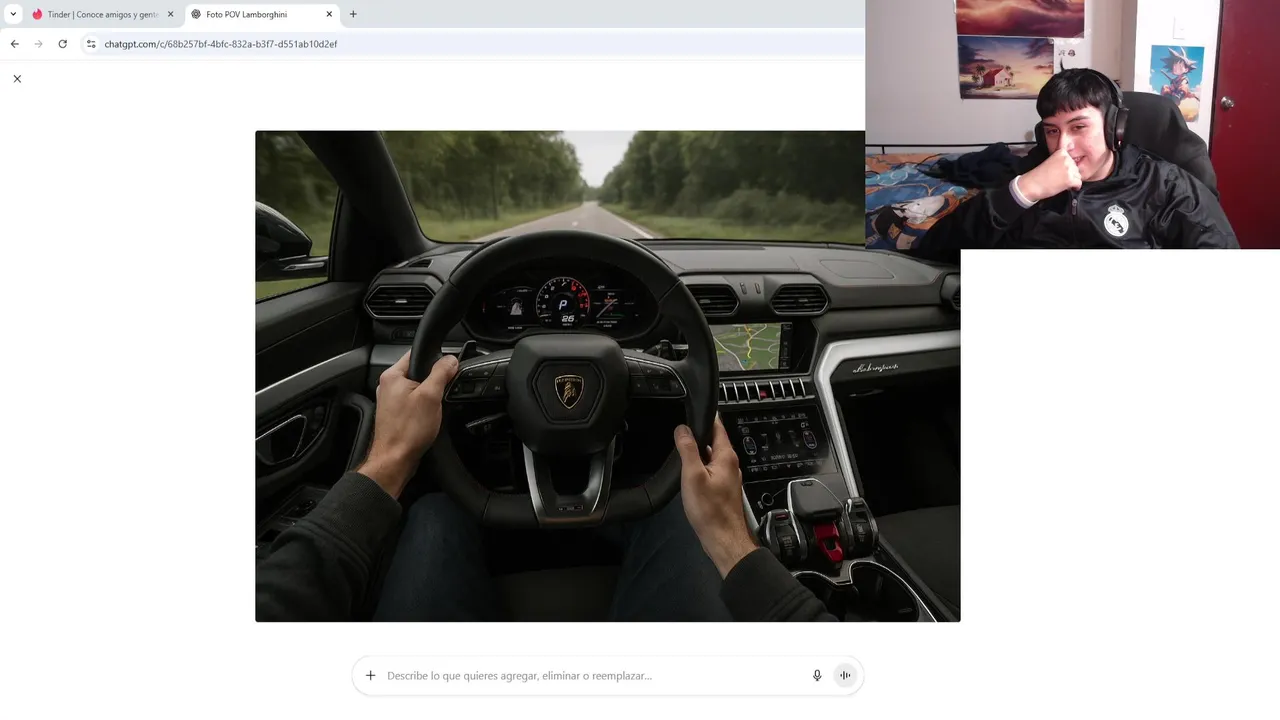Viewport: 1280px width, 720px height.
Task: Click the ChatGPT favicon on the active tab
Action: (x=196, y=14)
